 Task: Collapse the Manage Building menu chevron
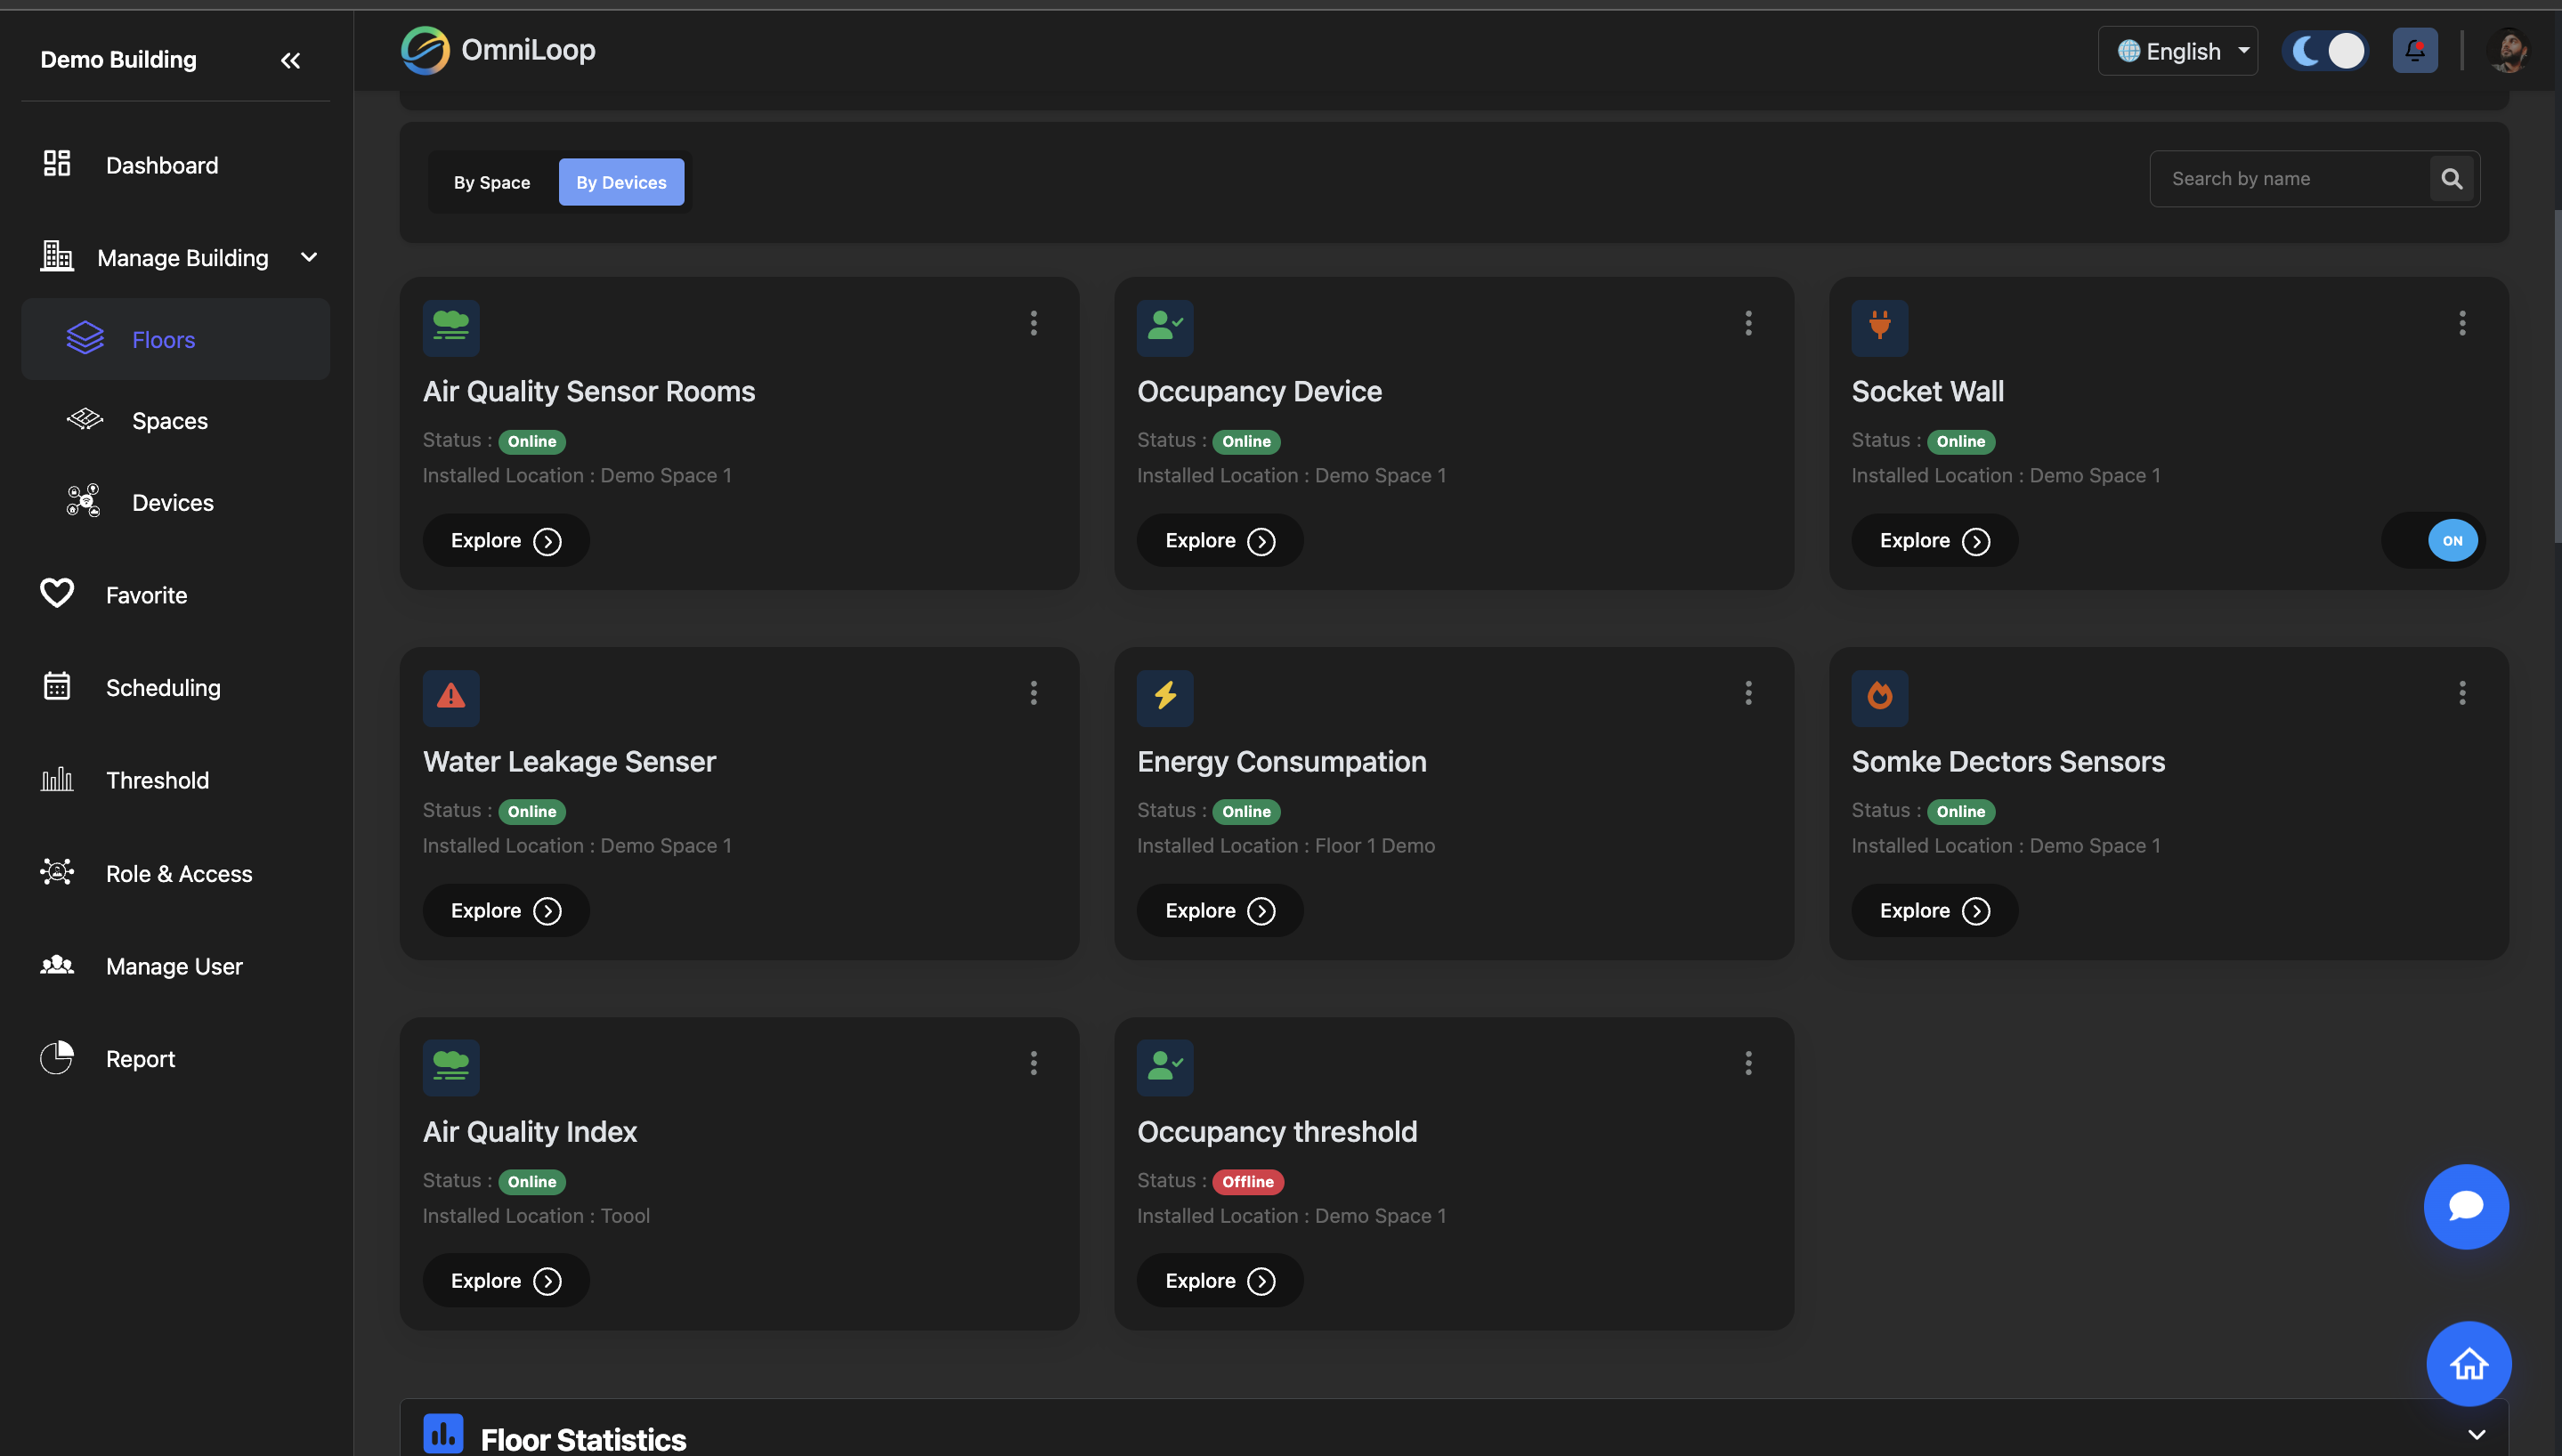tap(309, 257)
